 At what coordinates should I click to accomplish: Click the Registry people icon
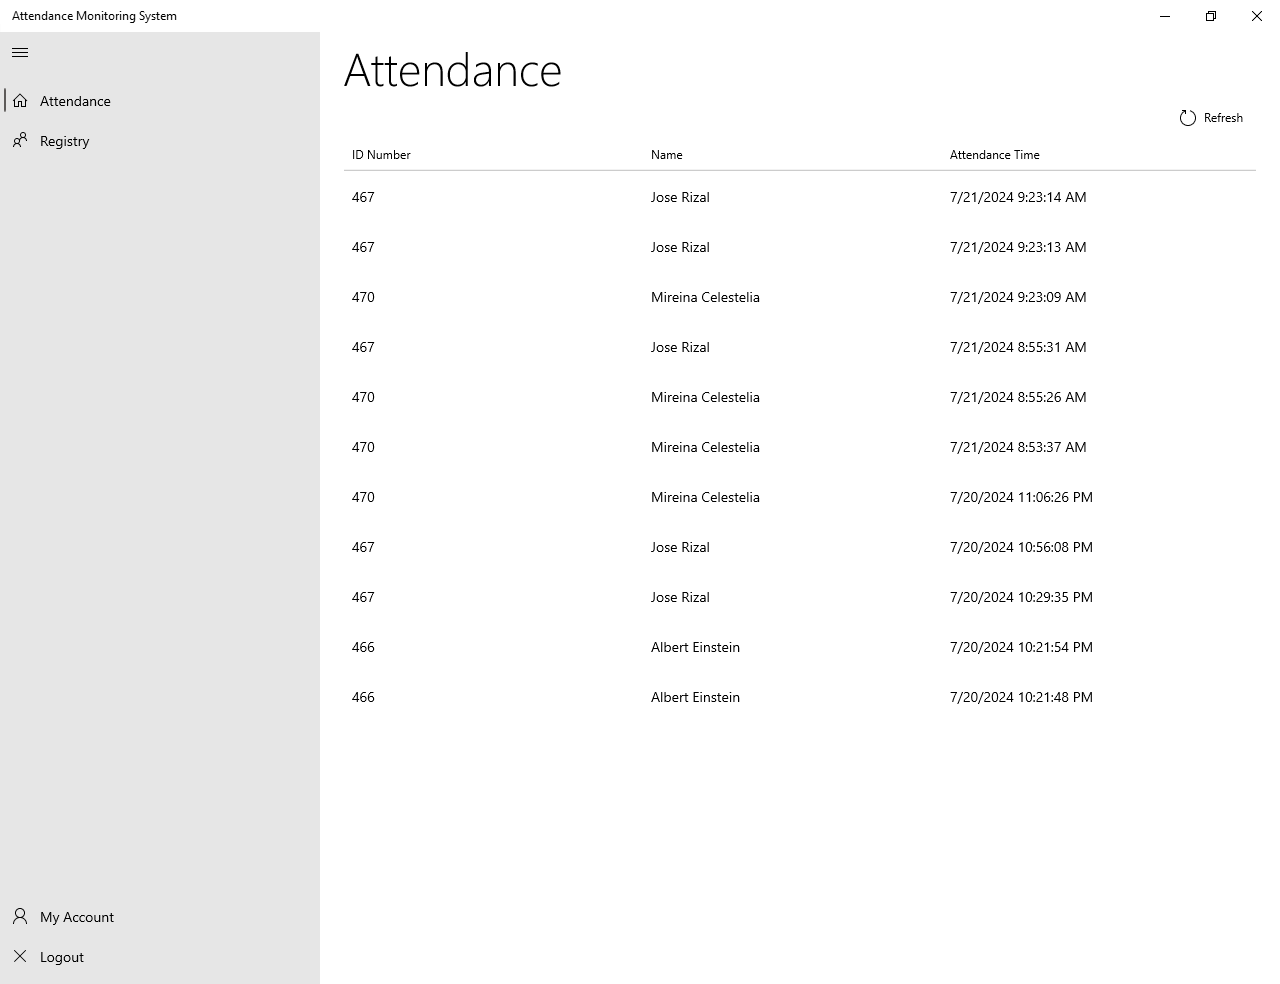pos(20,141)
